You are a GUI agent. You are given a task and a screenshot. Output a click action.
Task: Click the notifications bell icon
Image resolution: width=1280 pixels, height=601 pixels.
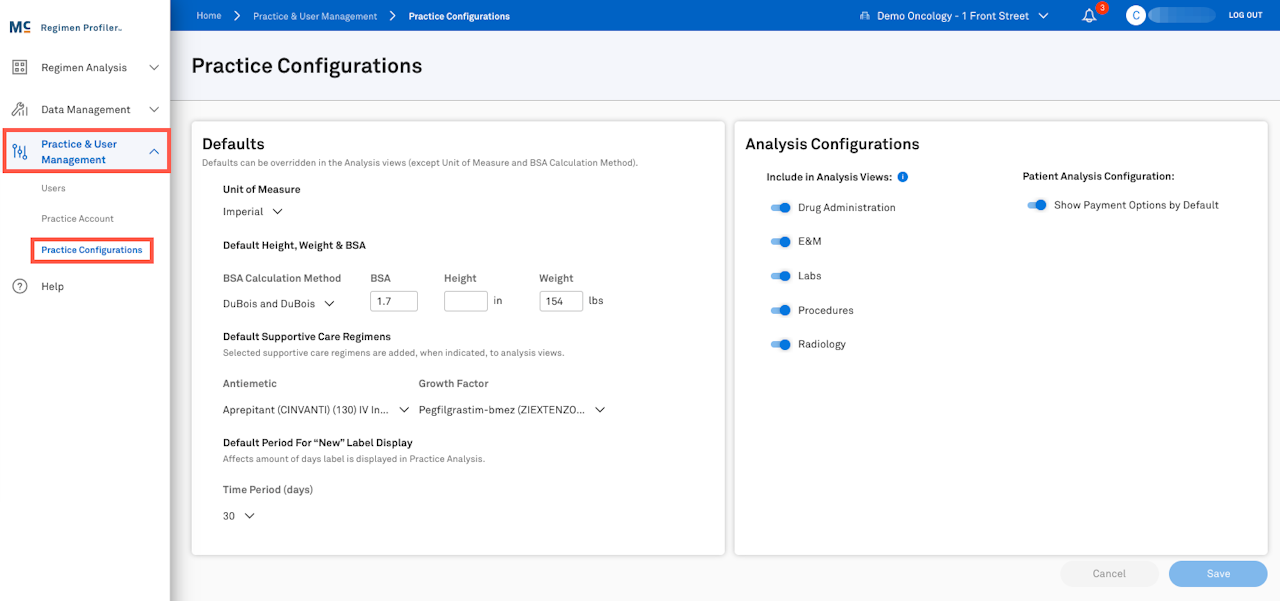[x=1089, y=16]
